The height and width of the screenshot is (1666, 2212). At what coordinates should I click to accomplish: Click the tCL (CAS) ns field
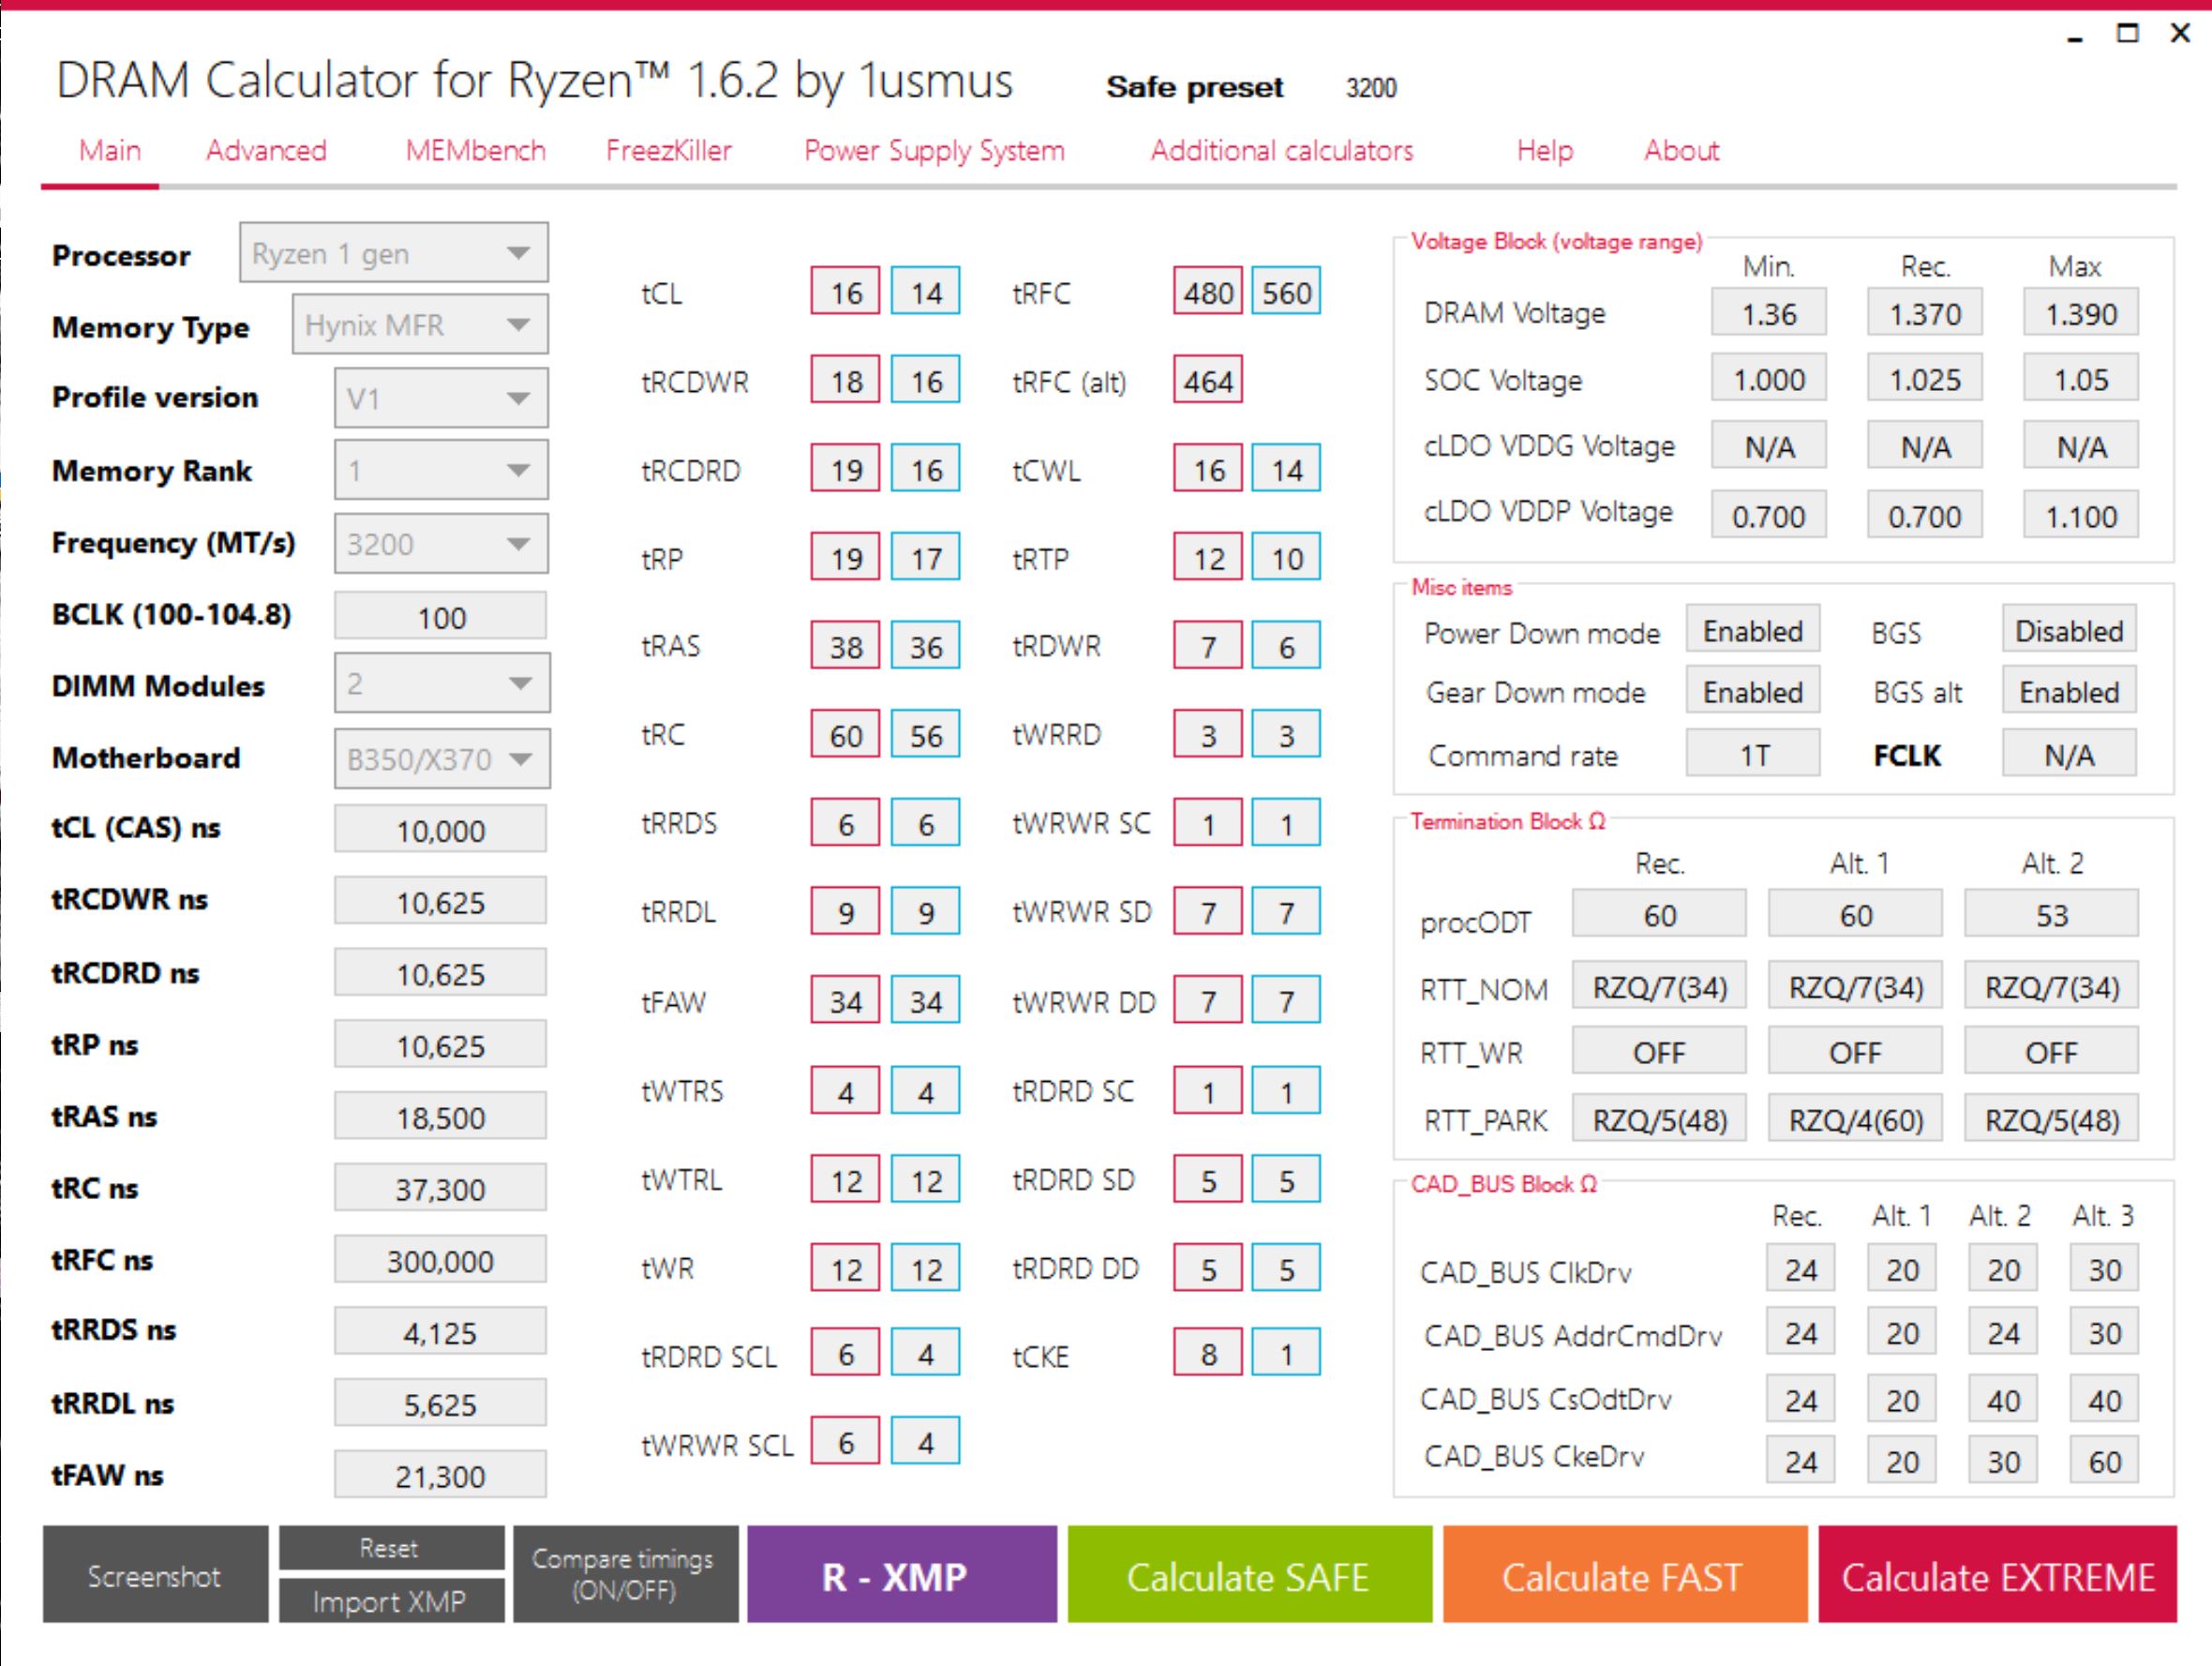440,829
